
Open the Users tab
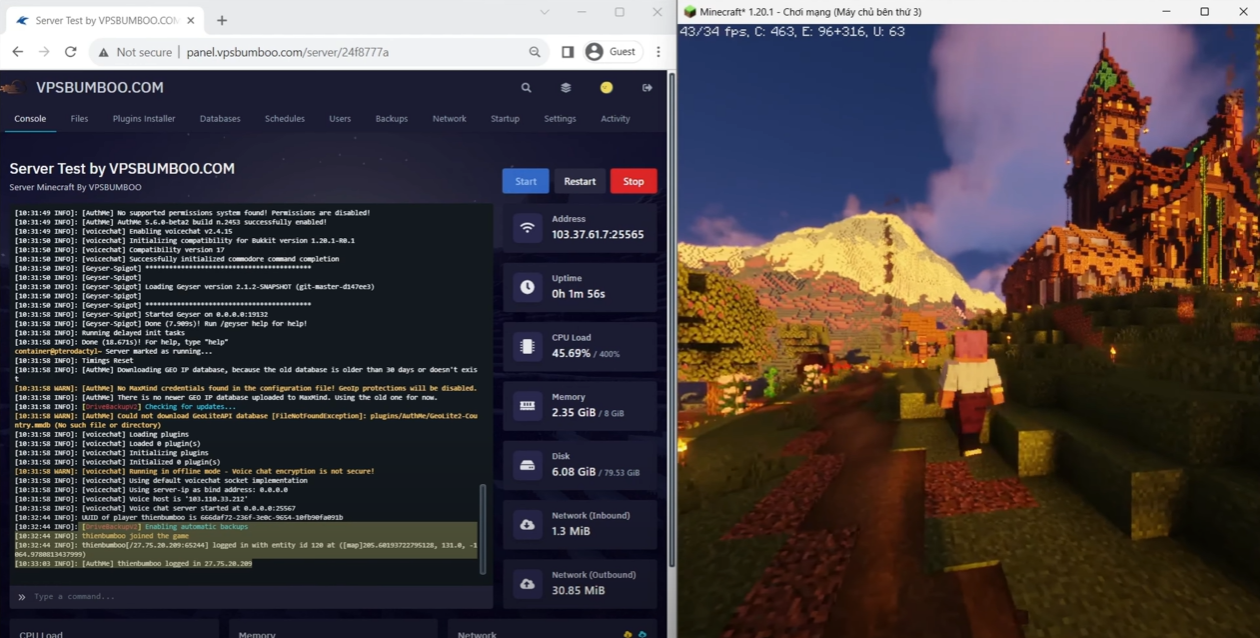(340, 118)
